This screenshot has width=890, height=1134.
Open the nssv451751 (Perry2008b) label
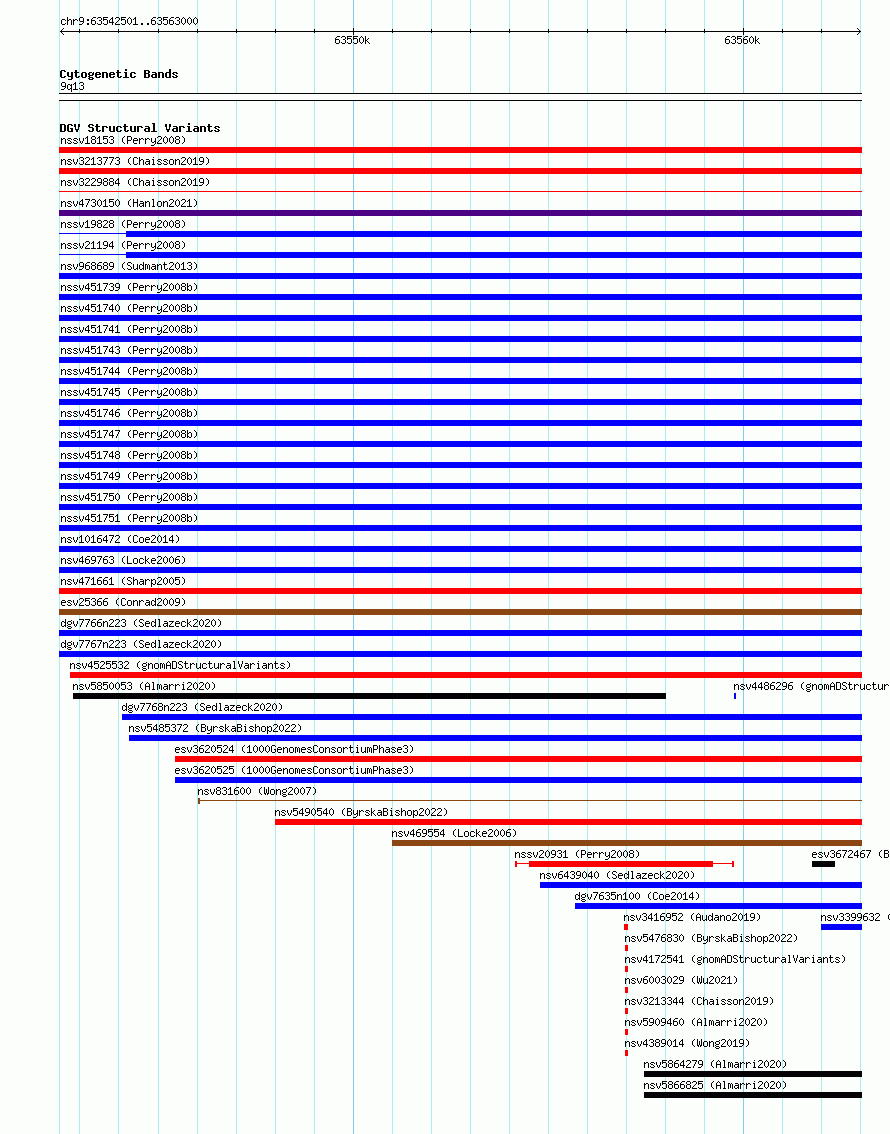pyautogui.click(x=129, y=518)
